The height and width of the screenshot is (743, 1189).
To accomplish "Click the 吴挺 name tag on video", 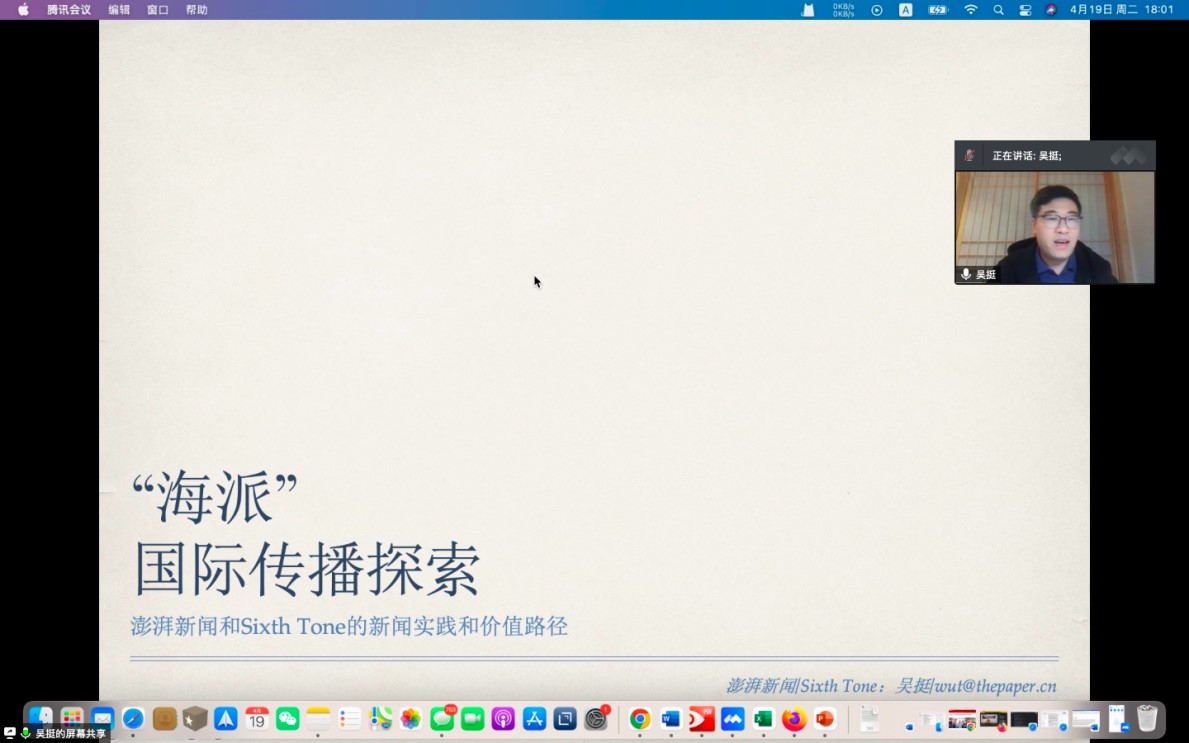I will coord(978,274).
